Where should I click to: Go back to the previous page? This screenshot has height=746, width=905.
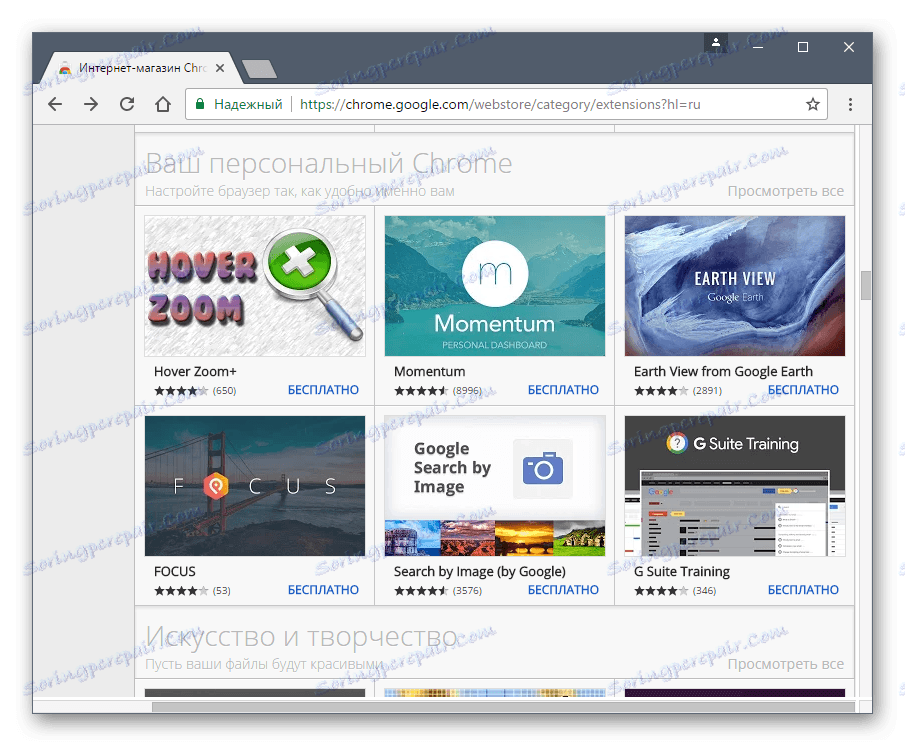pos(55,104)
